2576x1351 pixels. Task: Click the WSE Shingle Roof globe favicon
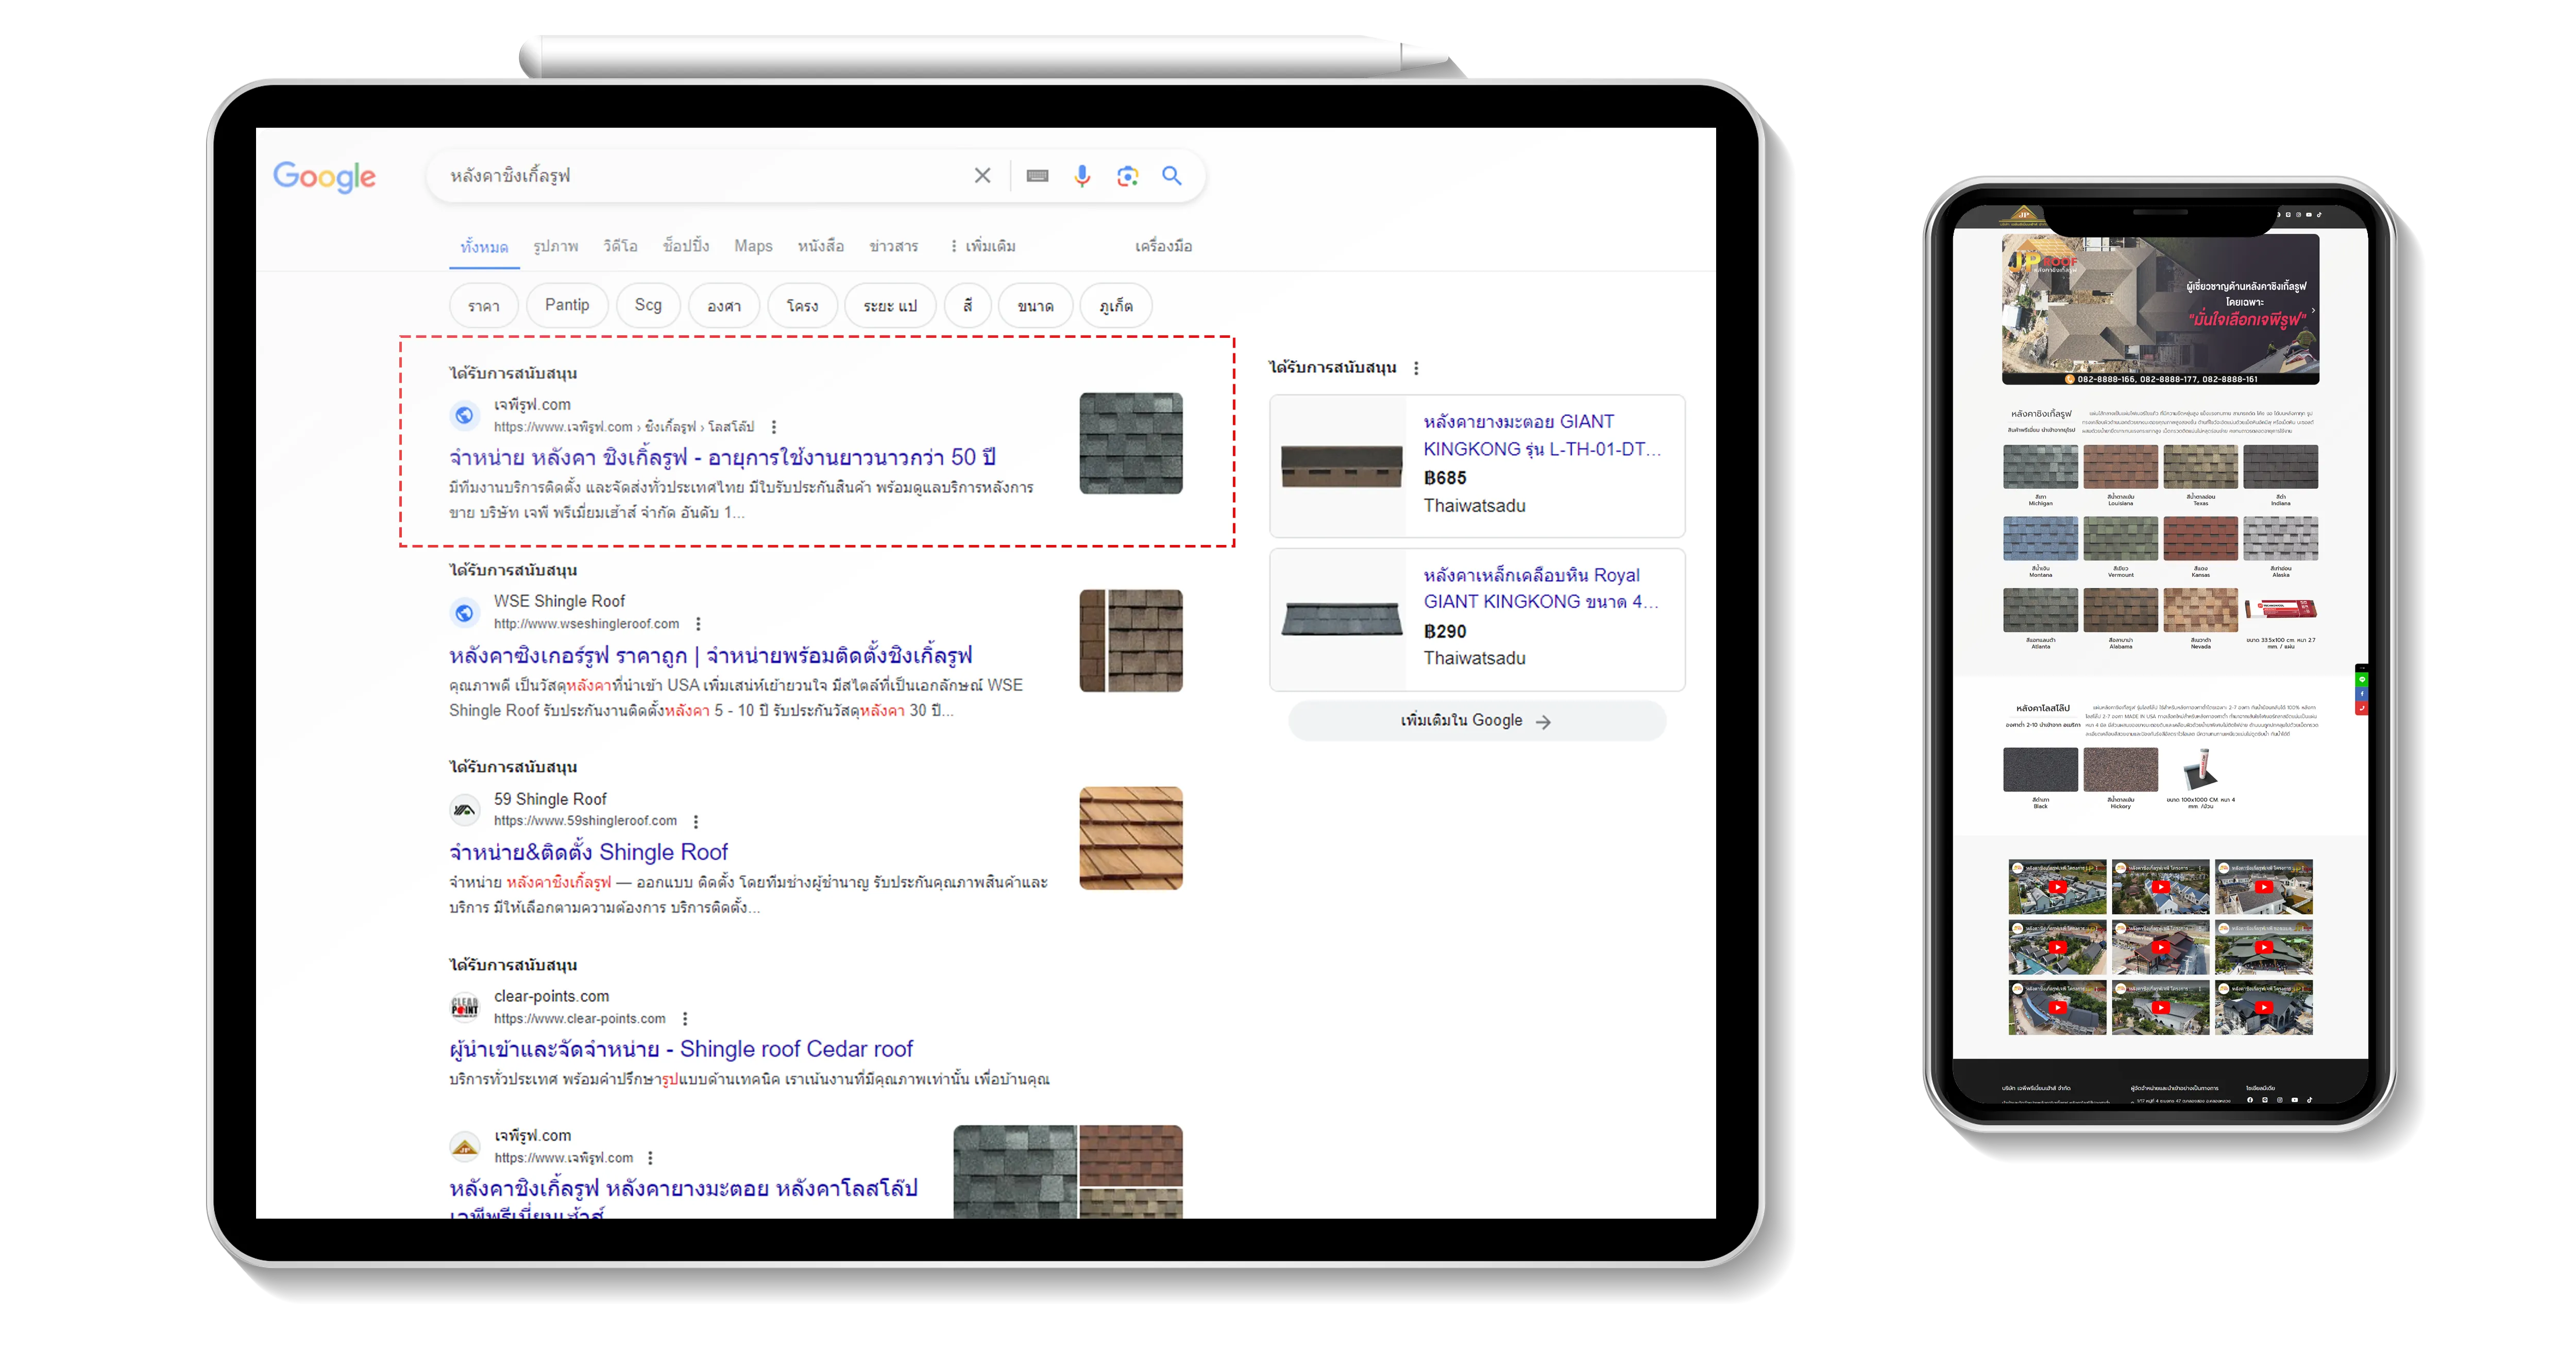[465, 612]
